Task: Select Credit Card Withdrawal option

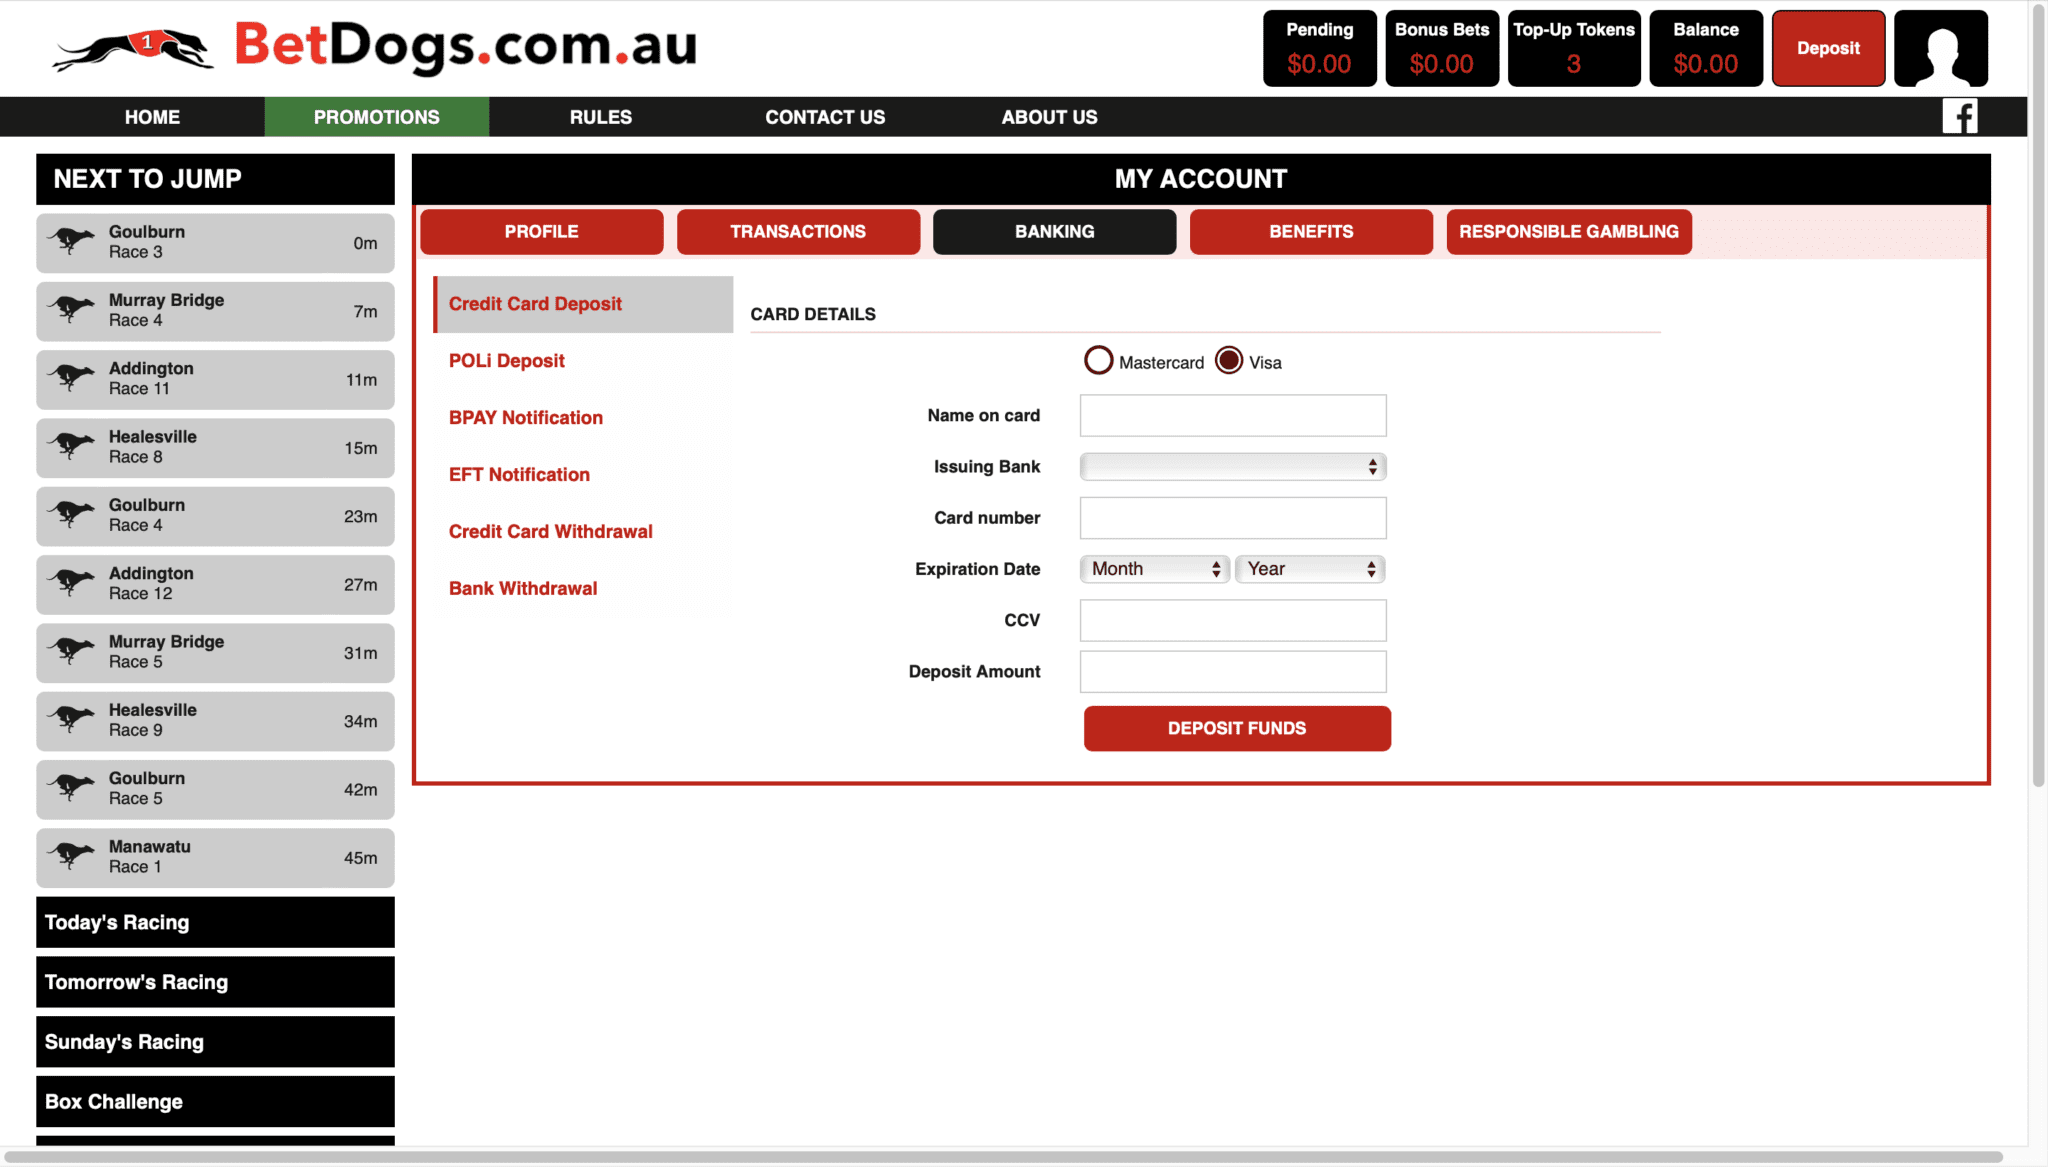Action: 583,532
